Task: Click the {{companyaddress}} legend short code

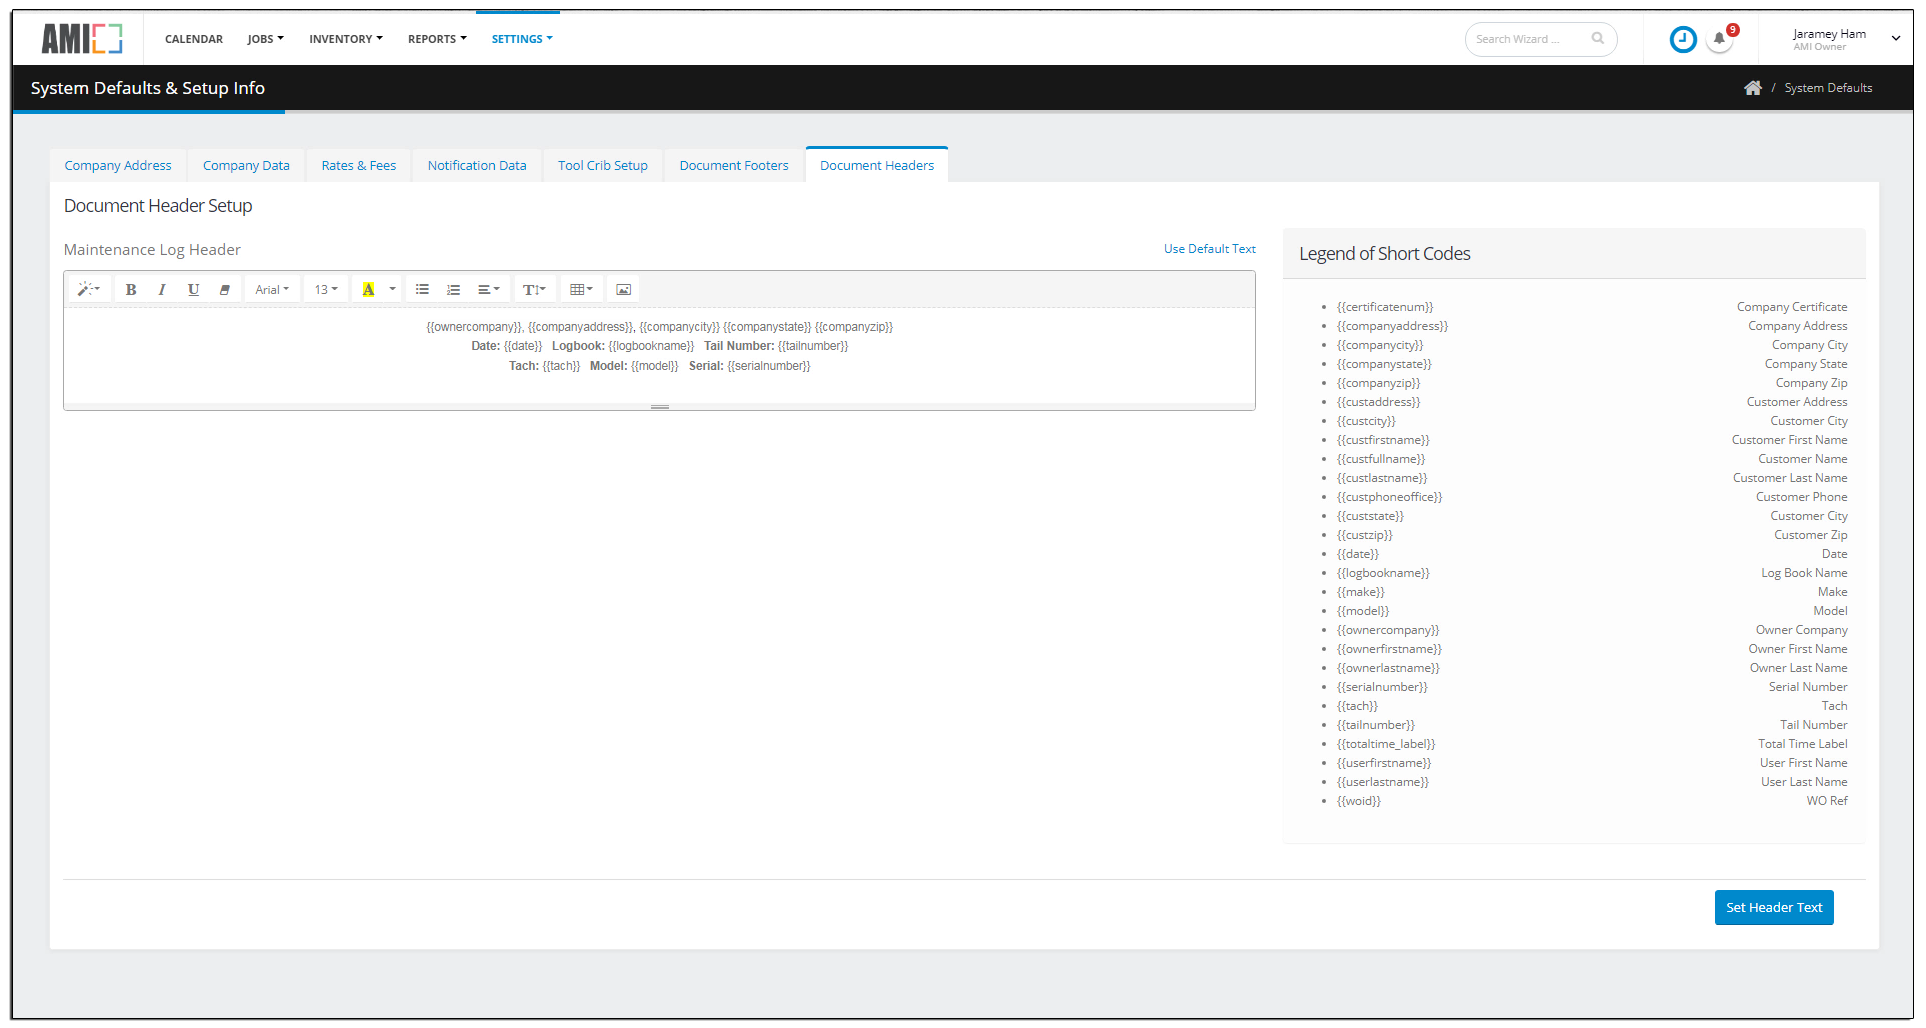Action: click(1392, 326)
